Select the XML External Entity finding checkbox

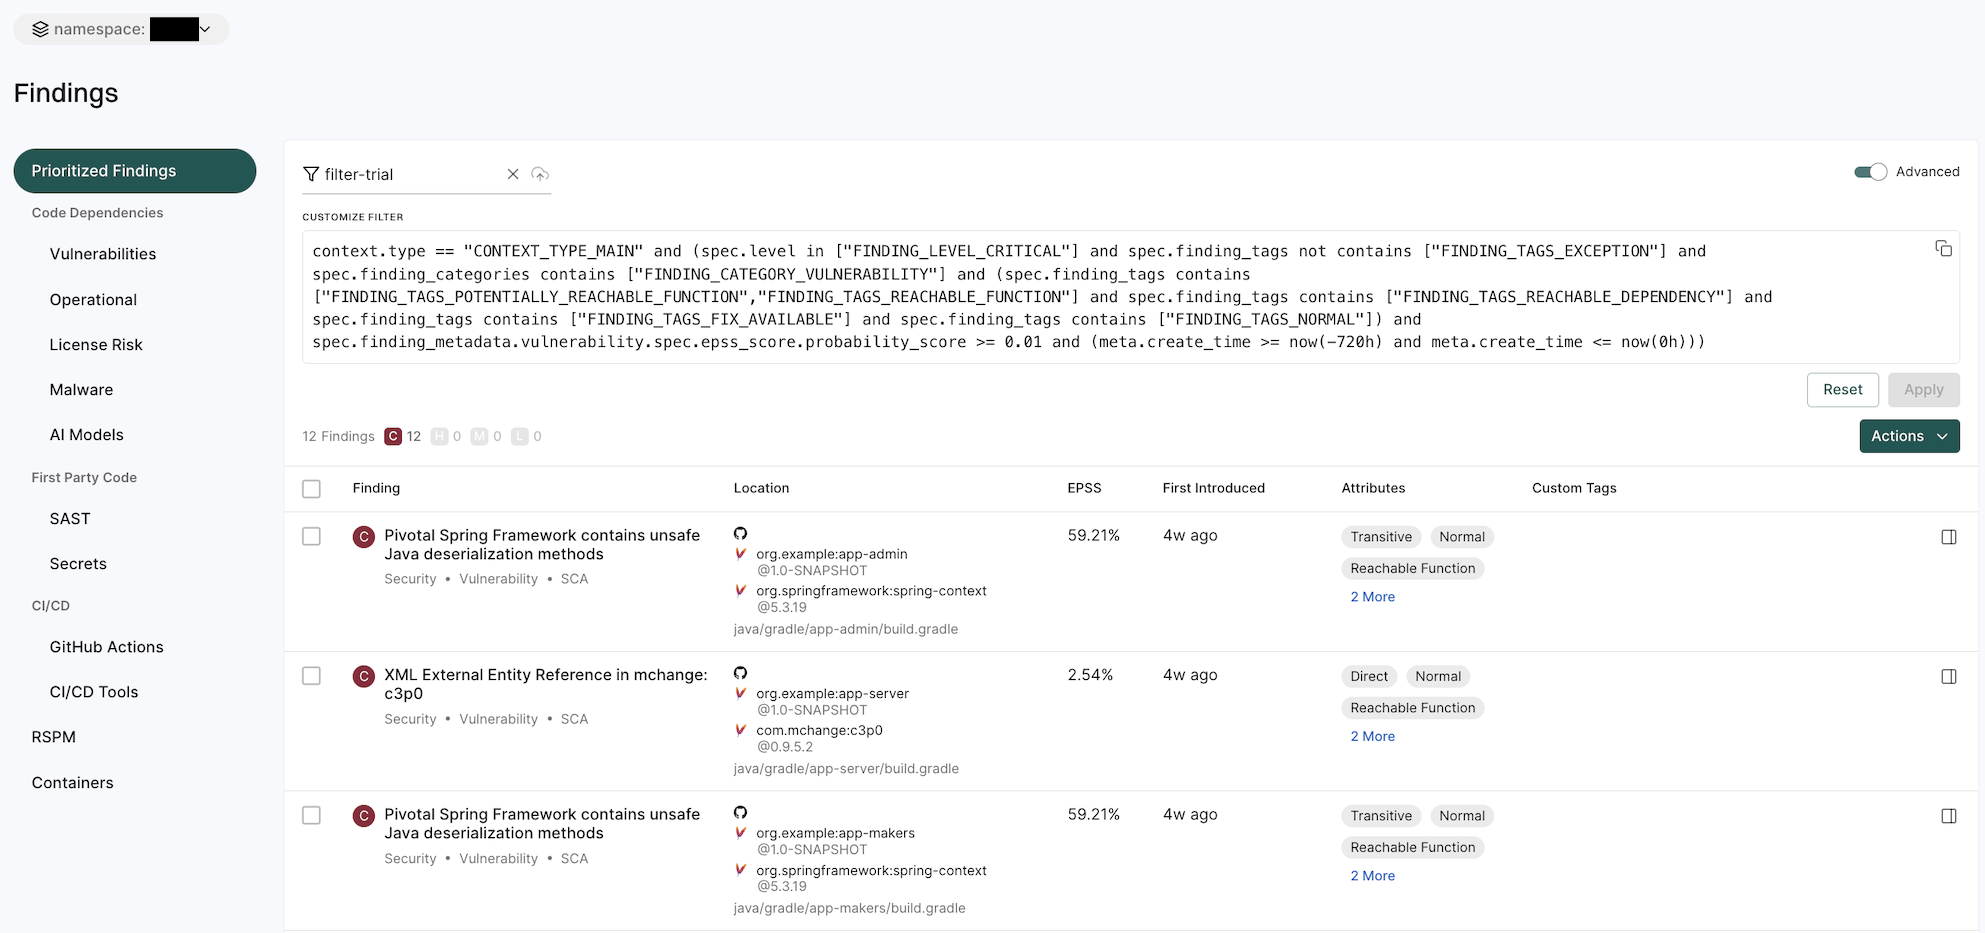[x=312, y=676]
